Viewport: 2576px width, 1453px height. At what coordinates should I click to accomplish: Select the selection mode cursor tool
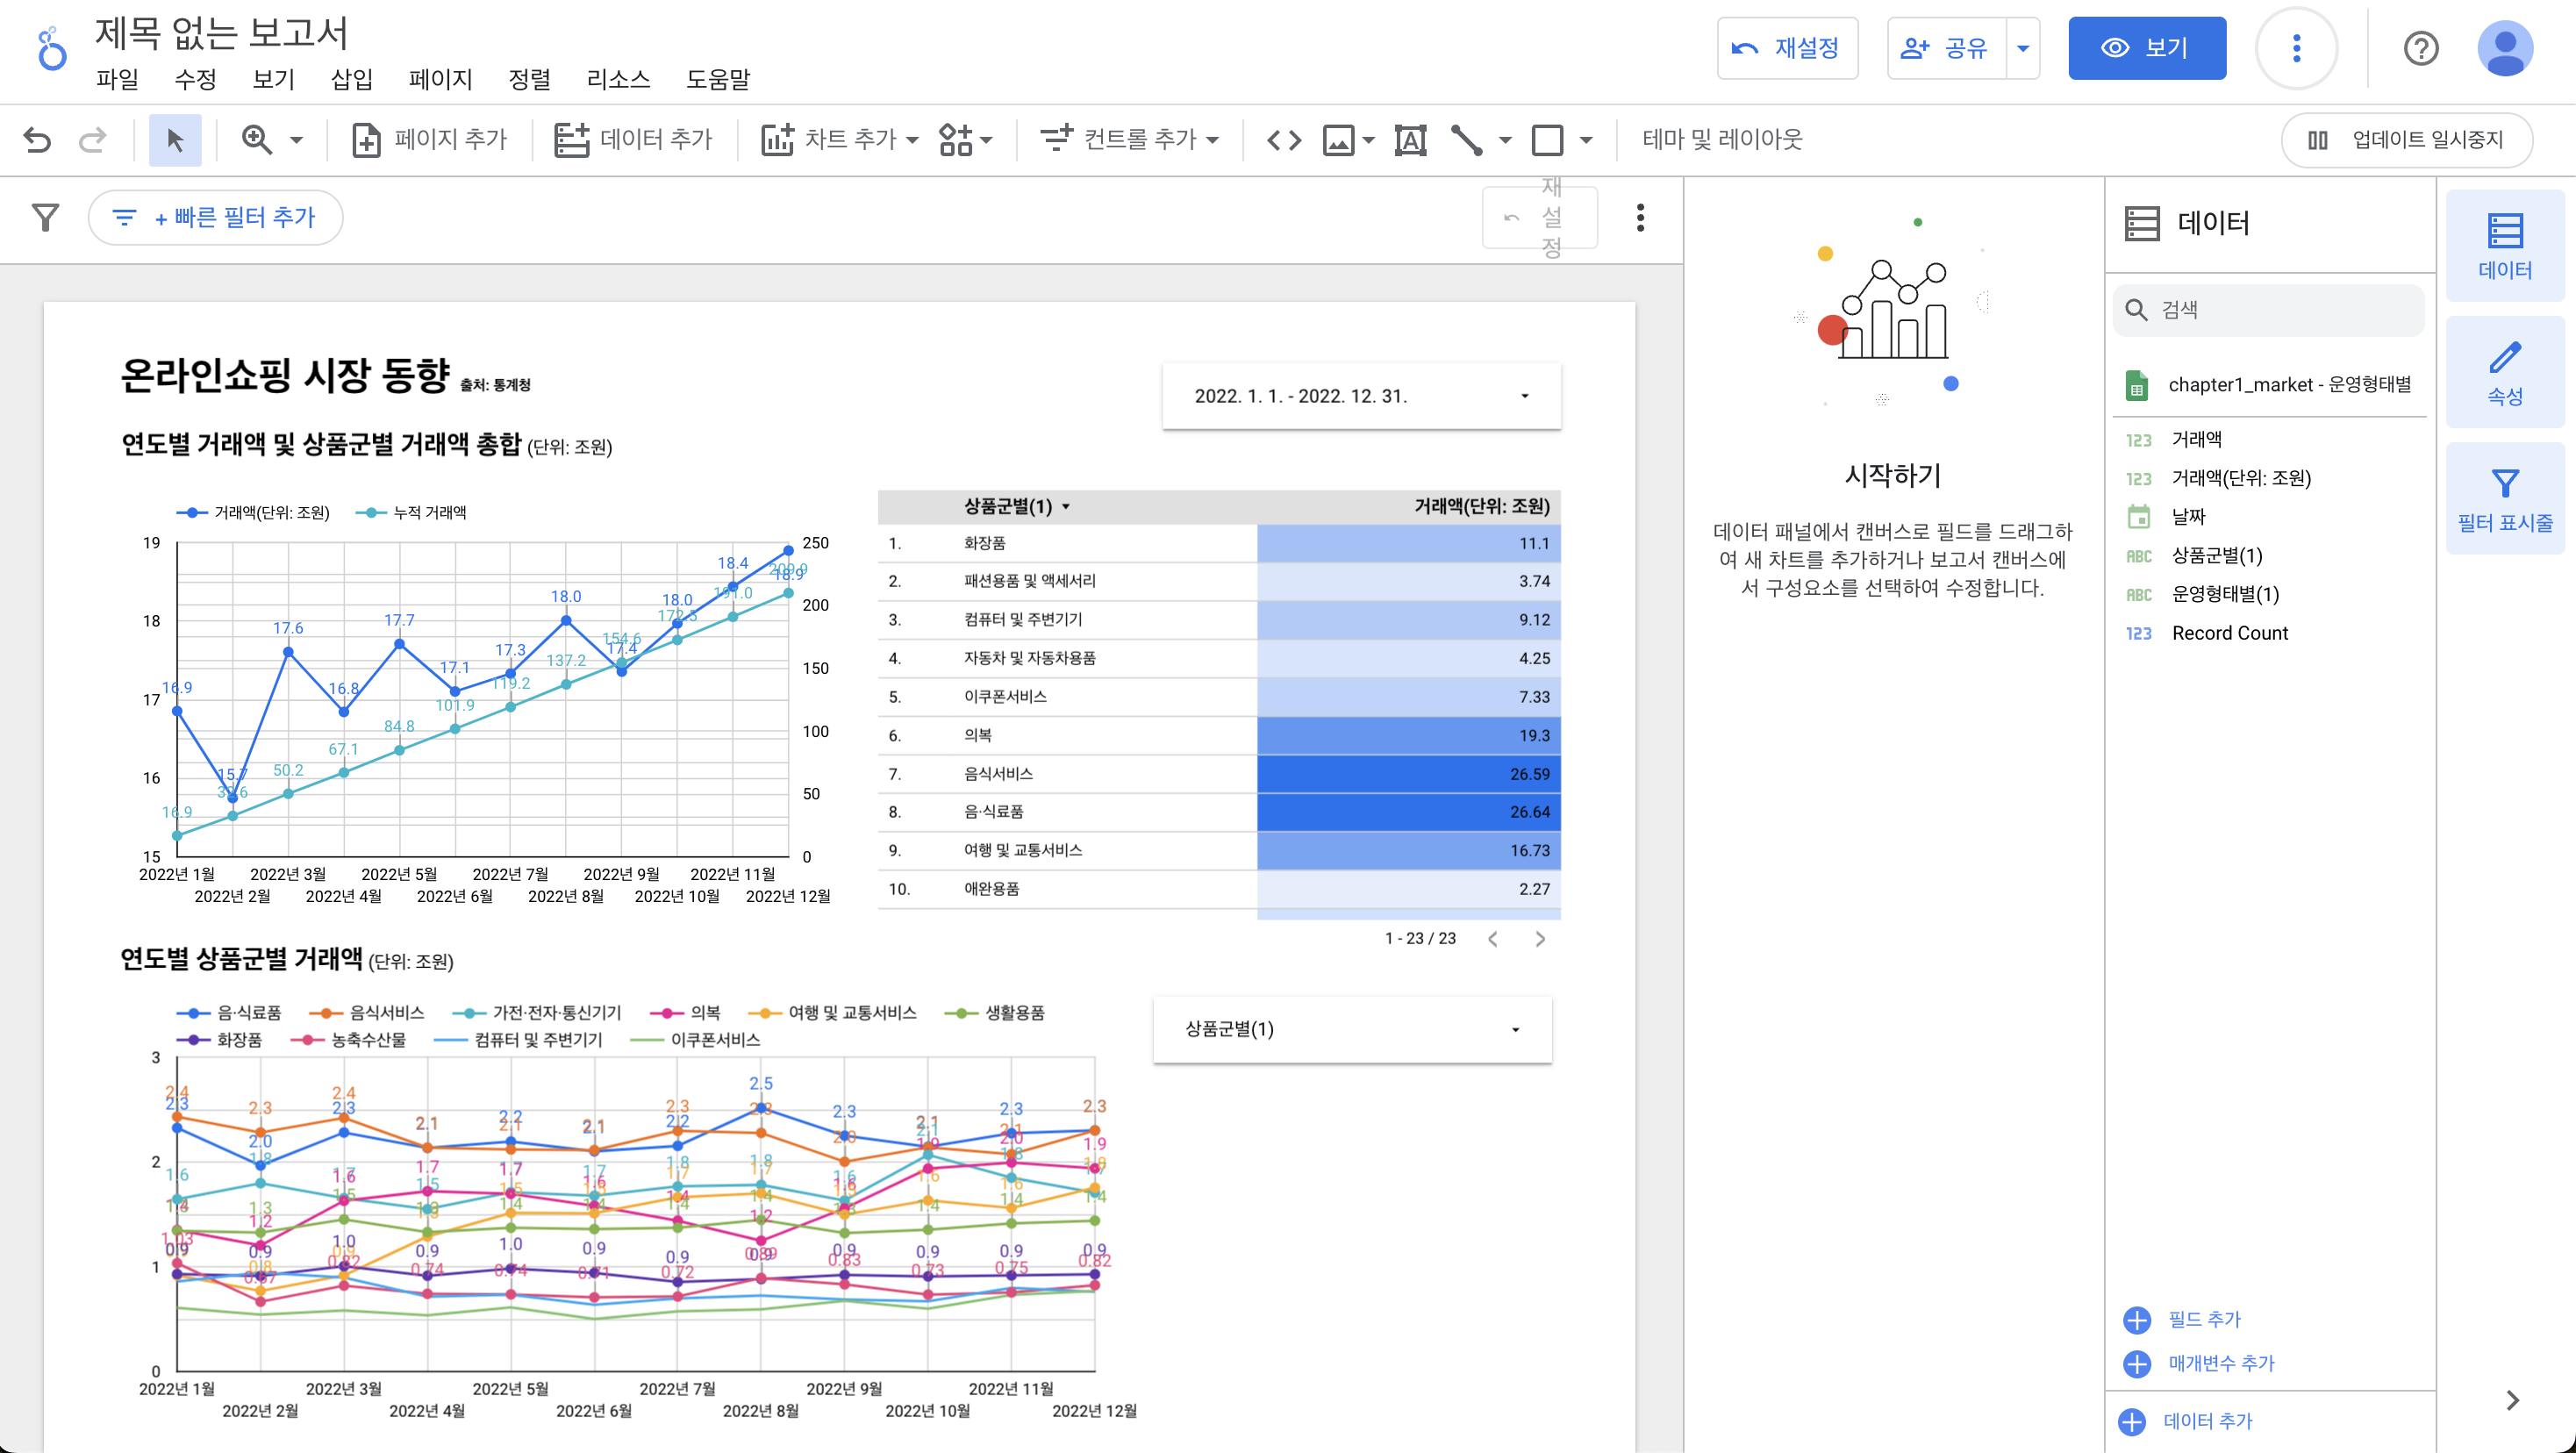point(175,140)
